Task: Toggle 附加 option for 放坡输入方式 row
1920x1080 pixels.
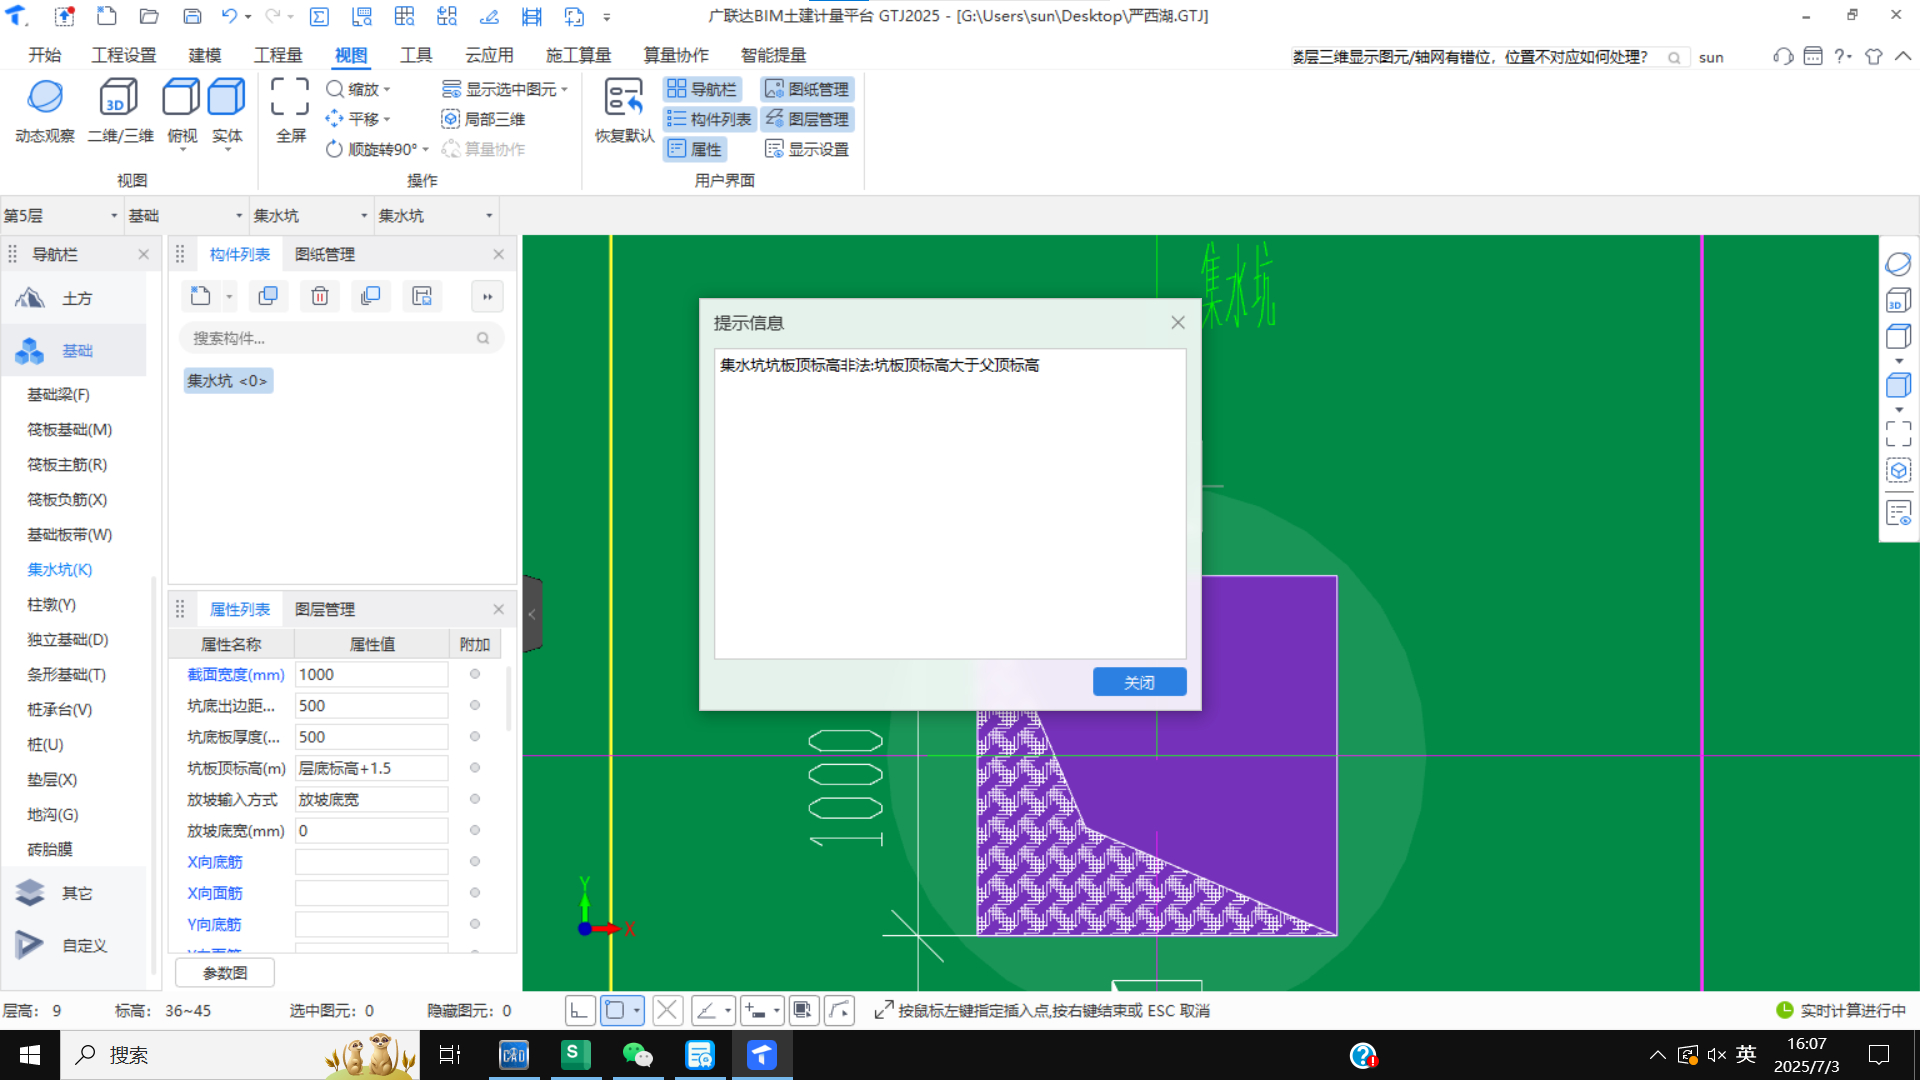Action: [x=475, y=799]
